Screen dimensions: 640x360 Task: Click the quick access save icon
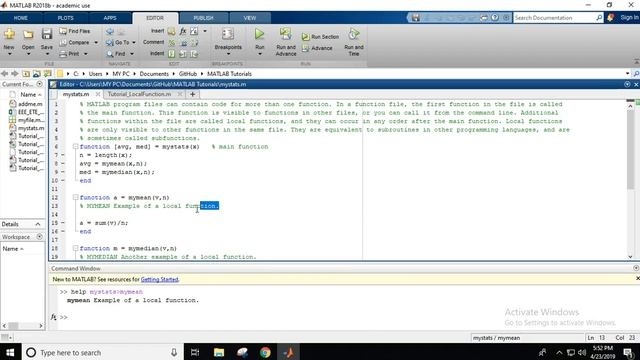coord(416,18)
